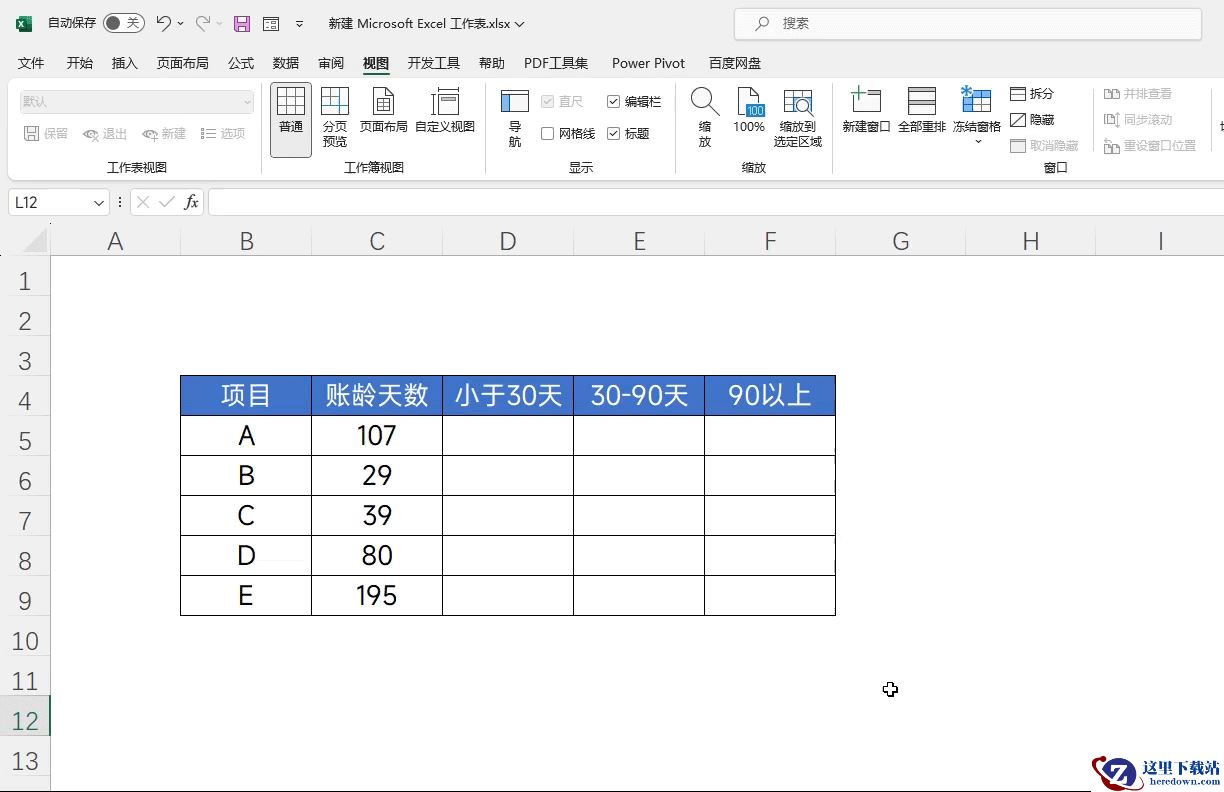Switch to the 开发工具 tab
Screen dimensions: 1224x792
tap(434, 63)
